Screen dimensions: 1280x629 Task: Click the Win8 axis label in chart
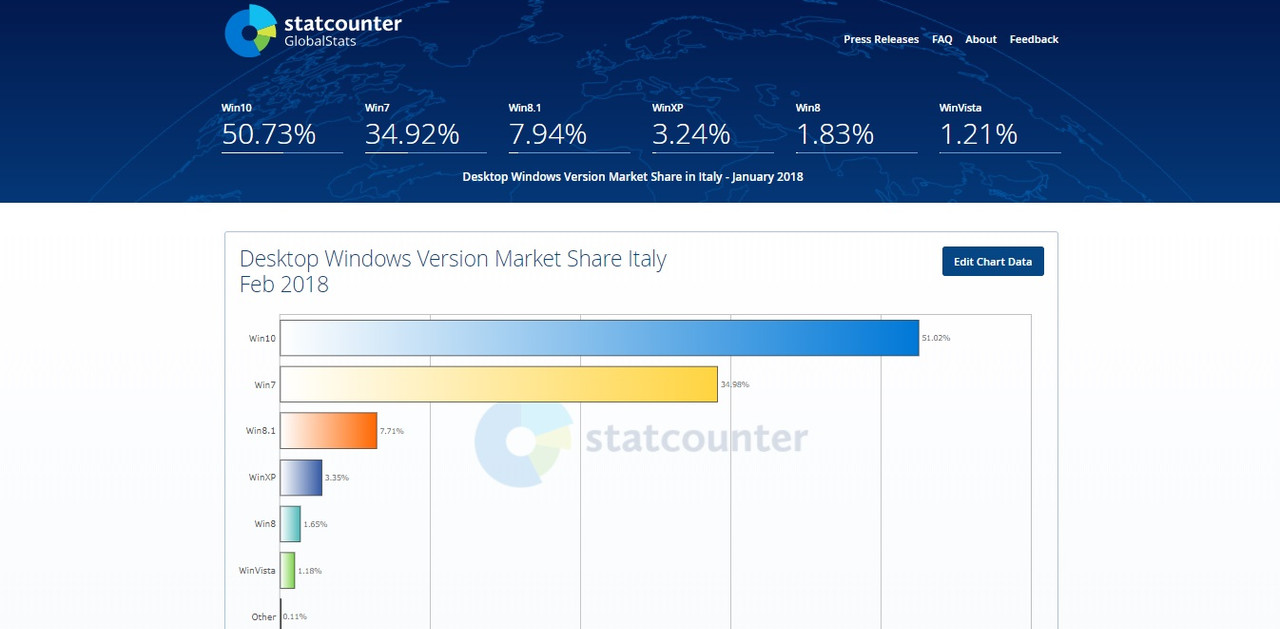(265, 524)
